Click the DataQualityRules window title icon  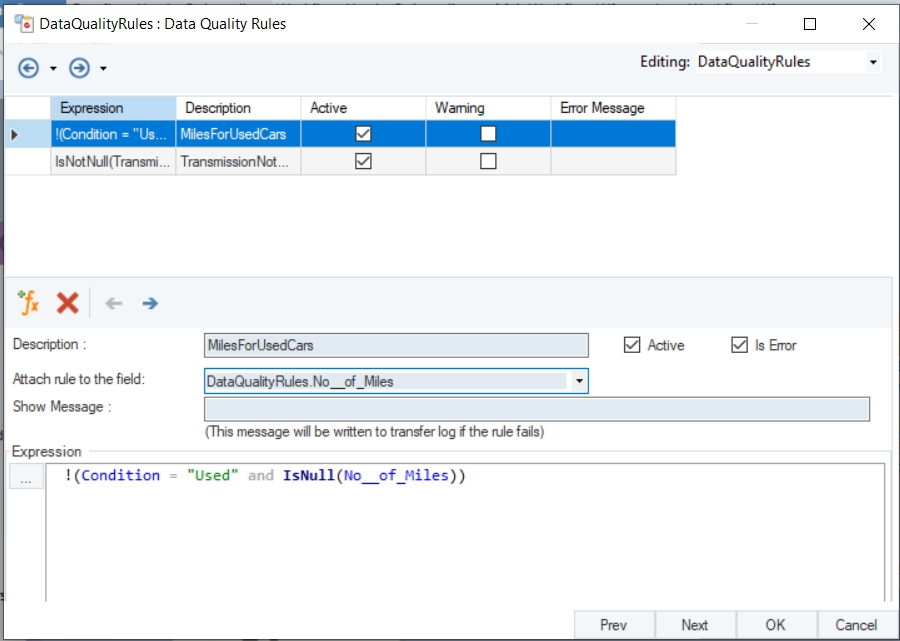point(22,23)
